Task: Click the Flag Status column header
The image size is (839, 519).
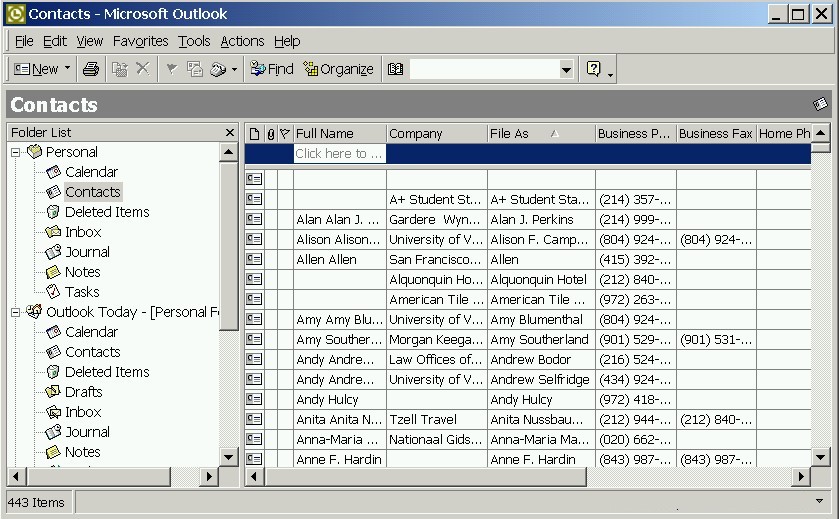Action: point(285,134)
